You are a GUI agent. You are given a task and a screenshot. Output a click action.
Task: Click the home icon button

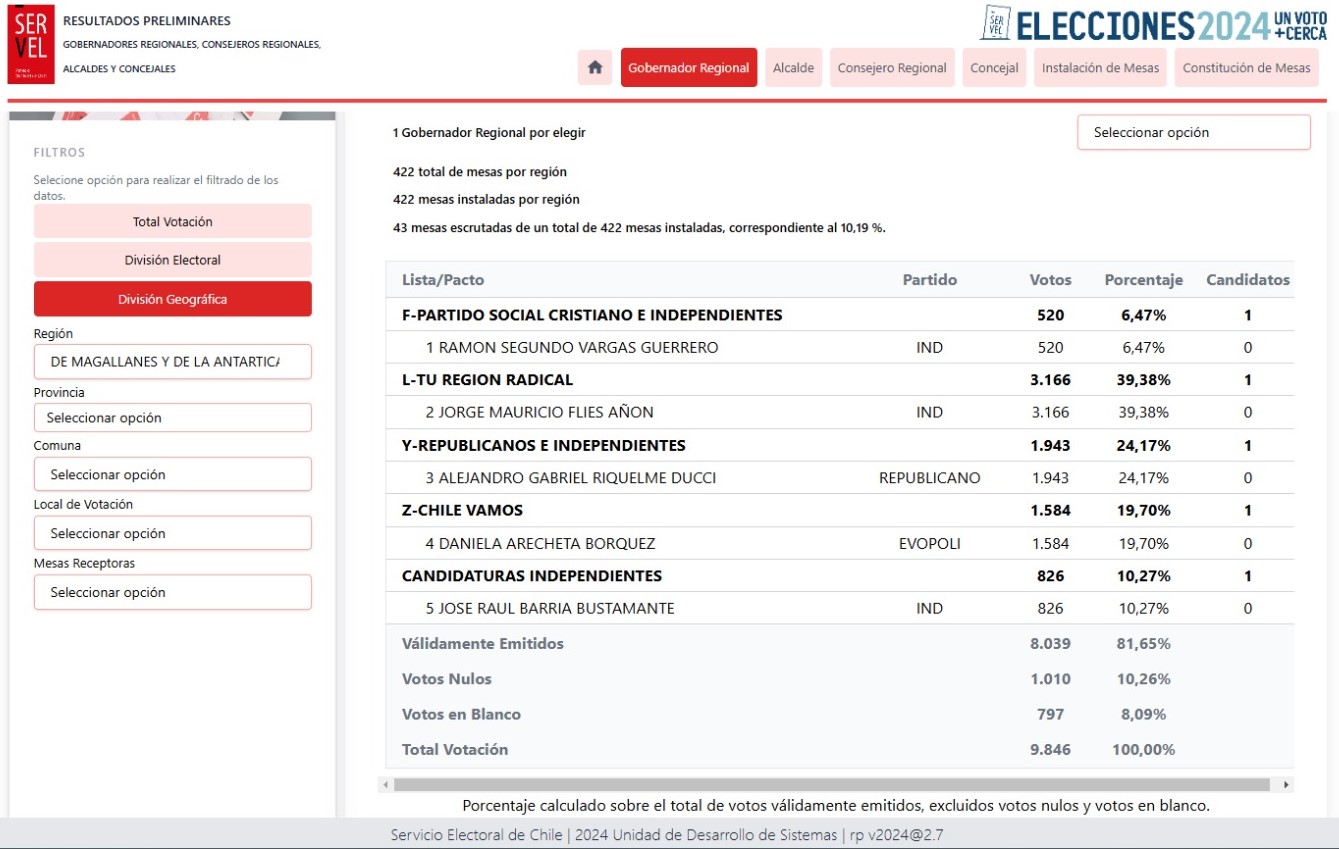point(595,68)
